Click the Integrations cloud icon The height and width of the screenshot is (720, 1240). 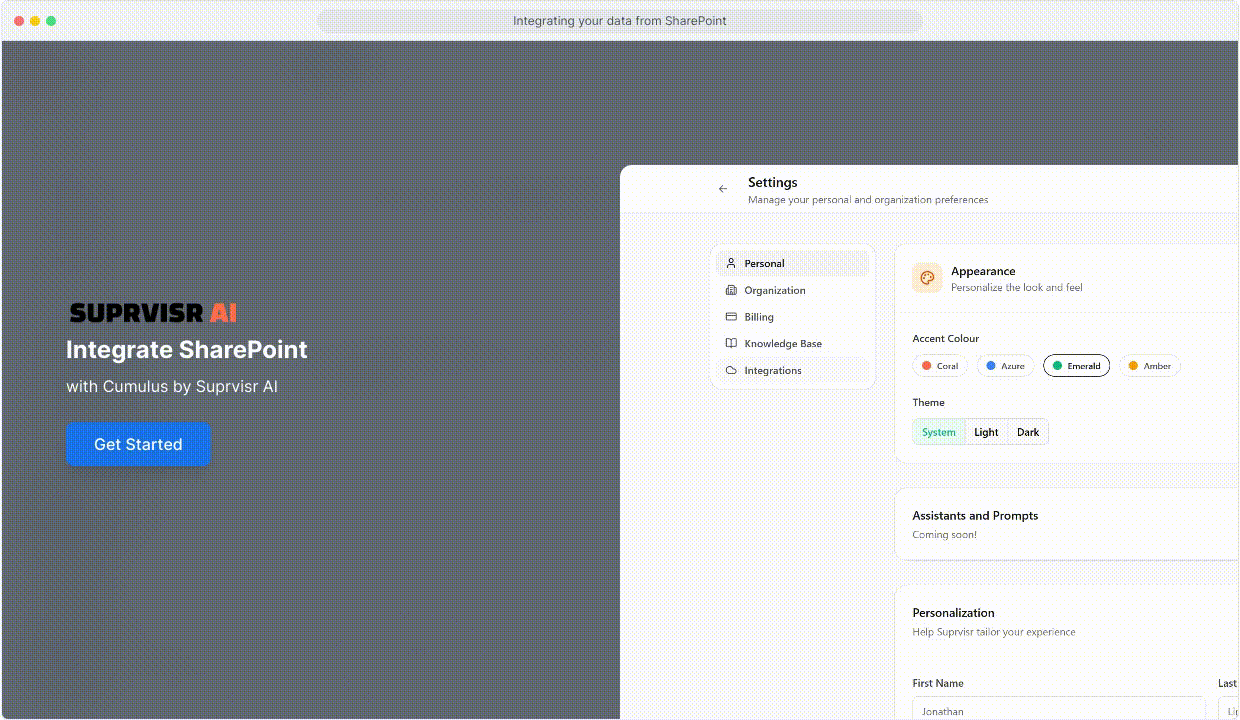point(731,370)
